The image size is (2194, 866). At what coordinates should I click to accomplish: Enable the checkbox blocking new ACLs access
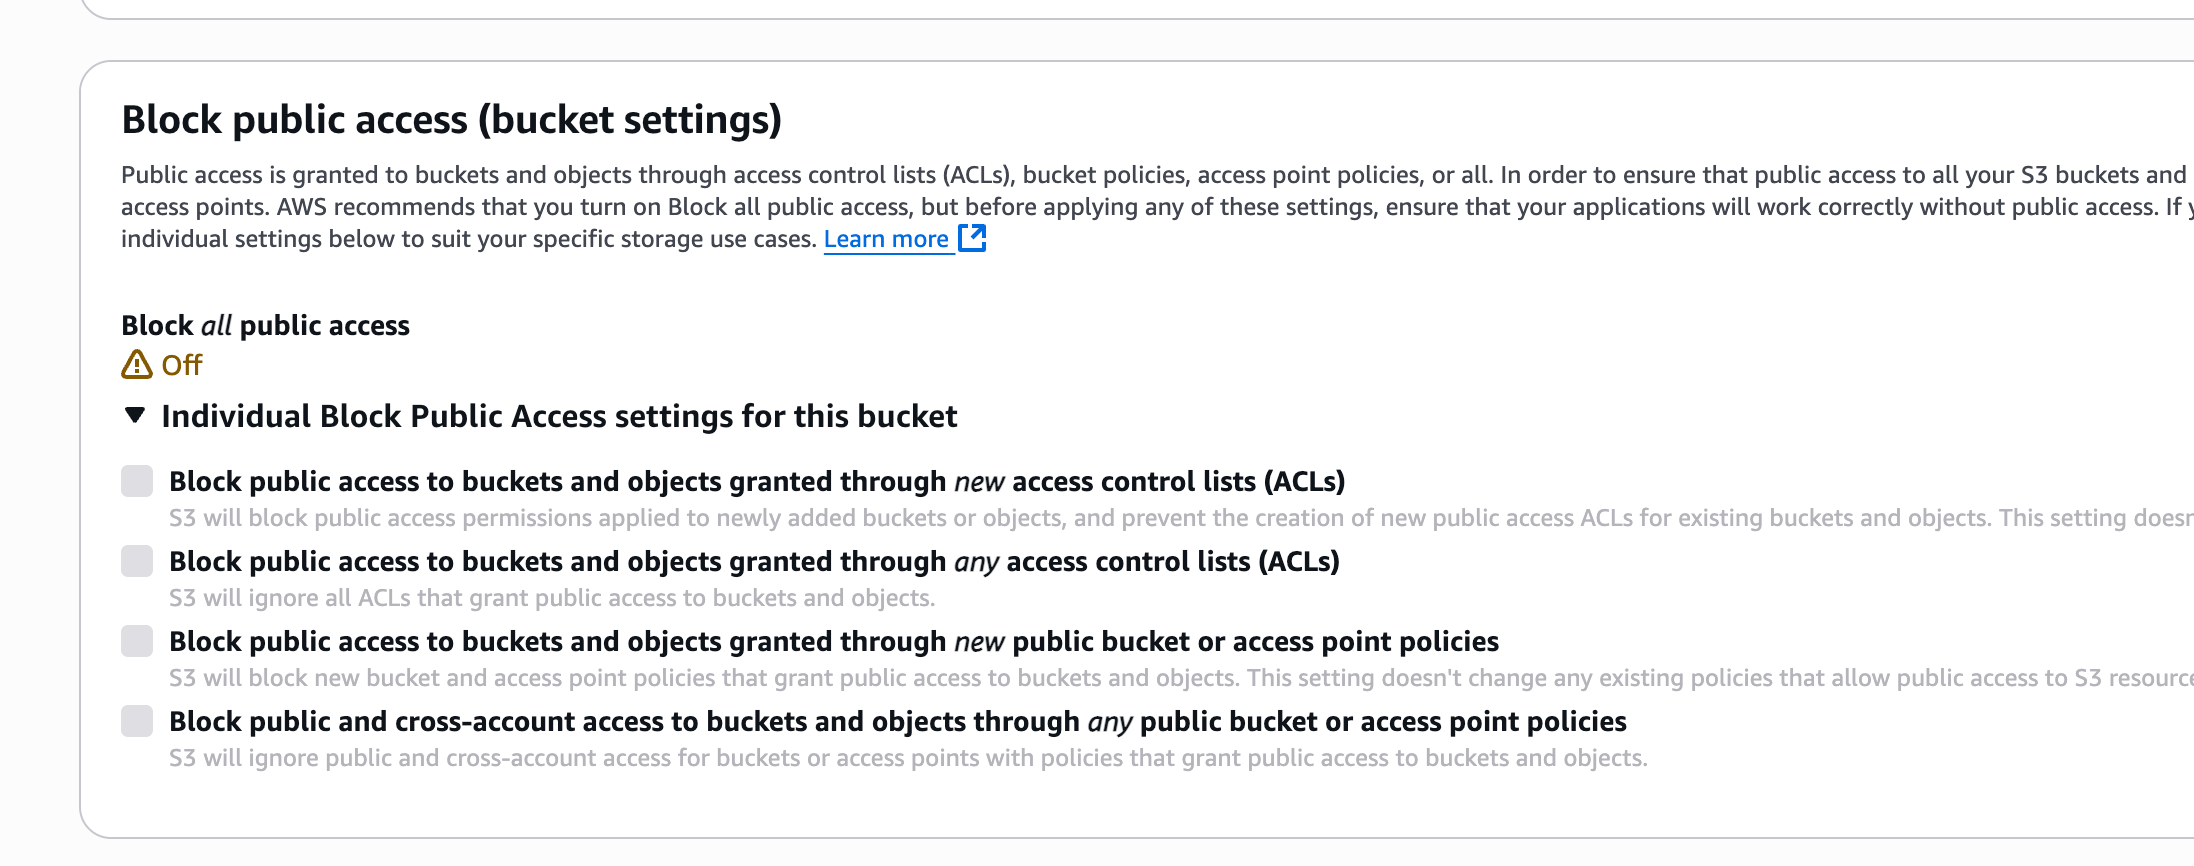[137, 481]
